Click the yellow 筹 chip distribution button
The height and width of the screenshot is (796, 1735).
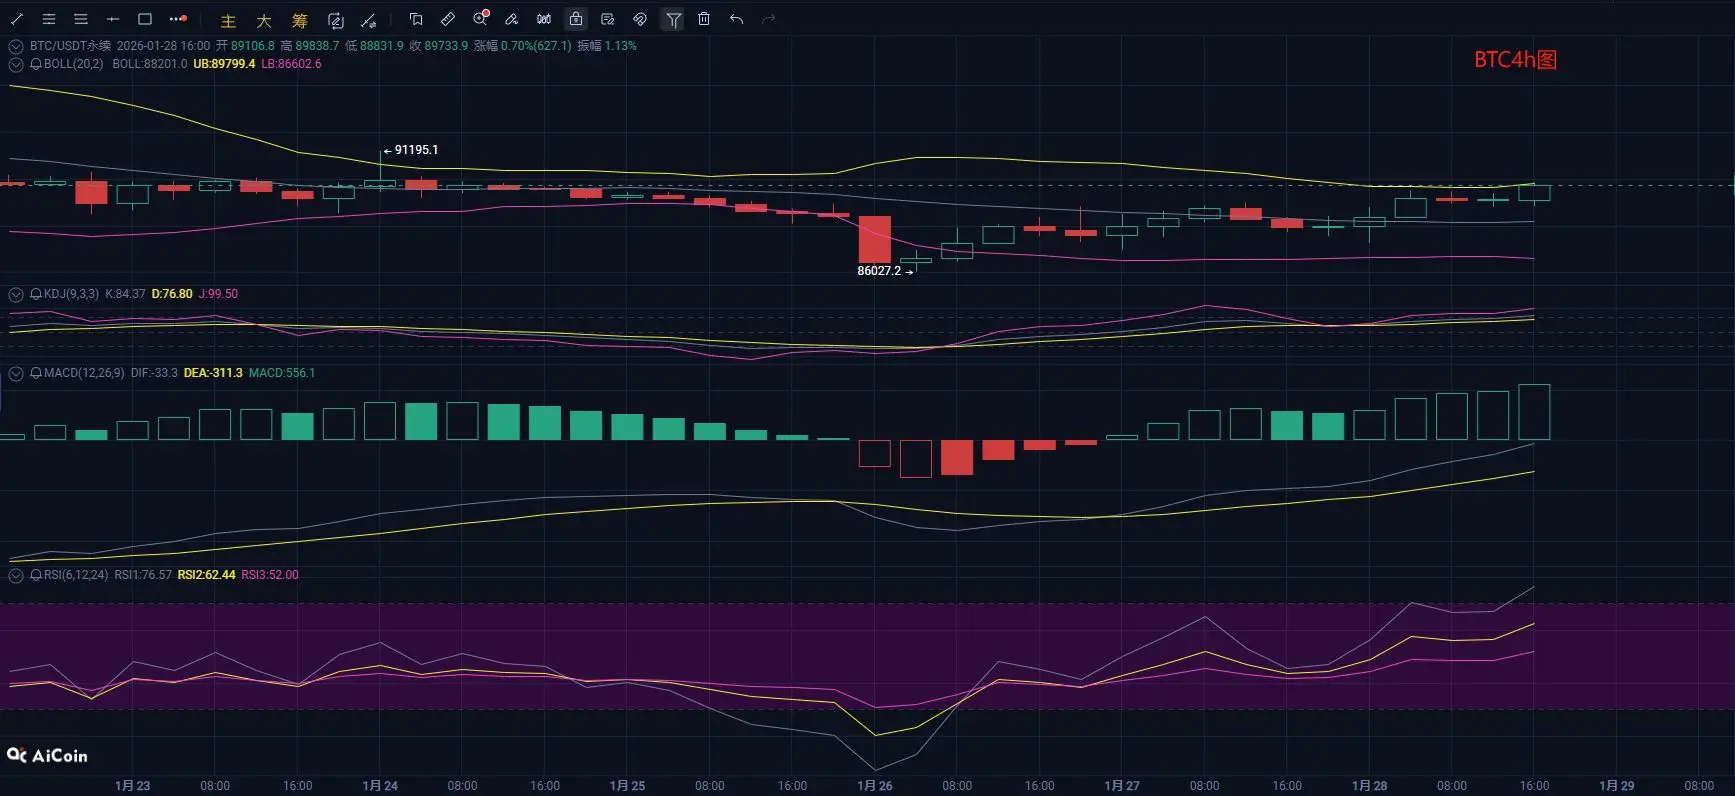(300, 20)
